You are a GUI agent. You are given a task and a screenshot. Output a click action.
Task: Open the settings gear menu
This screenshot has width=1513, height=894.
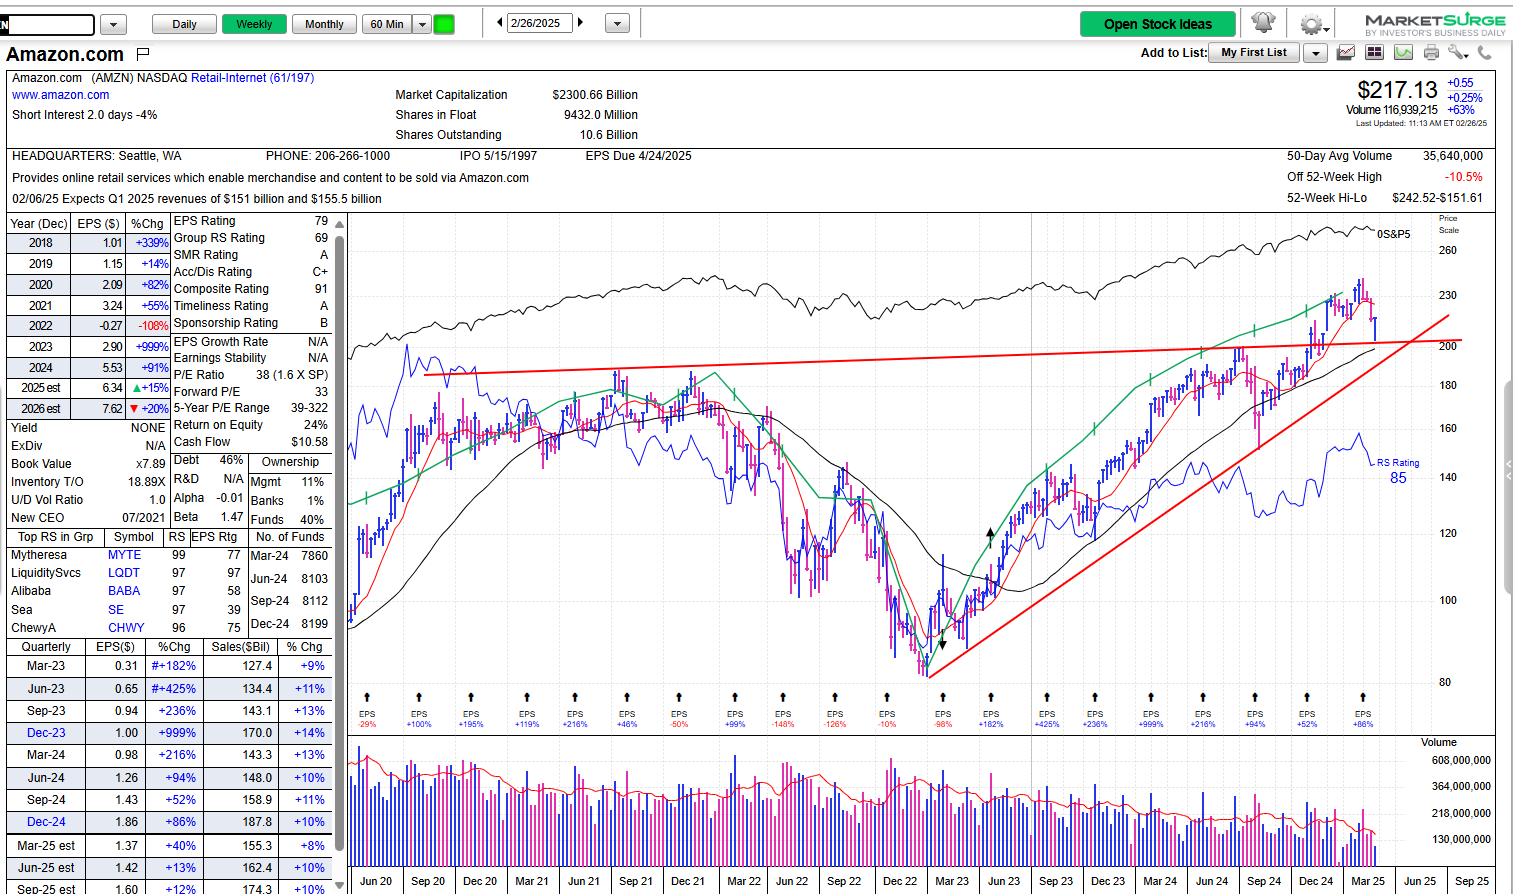(x=1312, y=24)
